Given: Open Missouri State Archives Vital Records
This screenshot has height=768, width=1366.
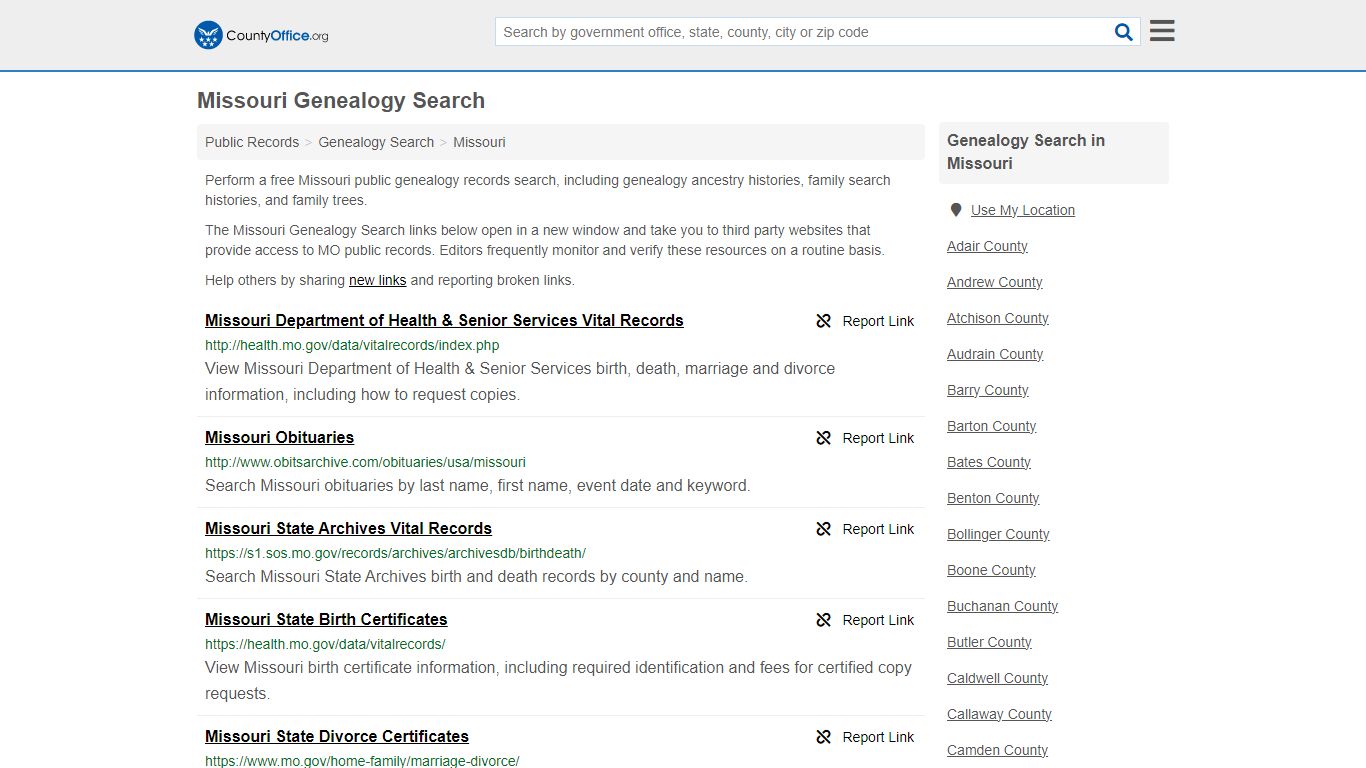Looking at the screenshot, I should 348,528.
